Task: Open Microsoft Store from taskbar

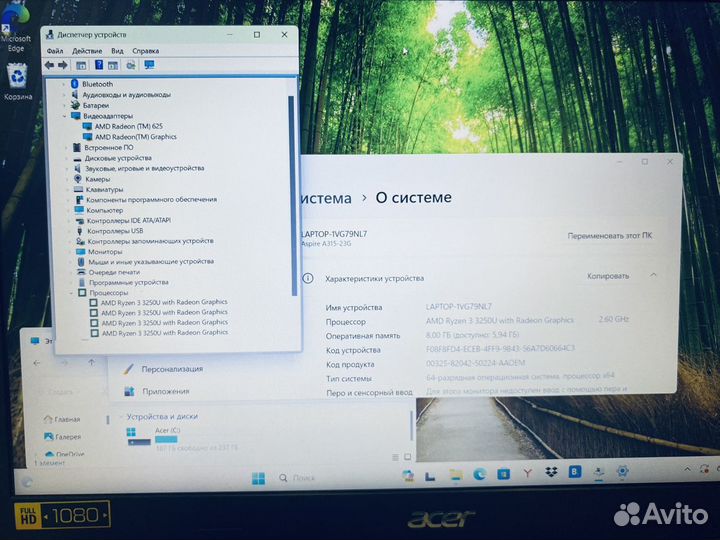Action: click(x=504, y=474)
